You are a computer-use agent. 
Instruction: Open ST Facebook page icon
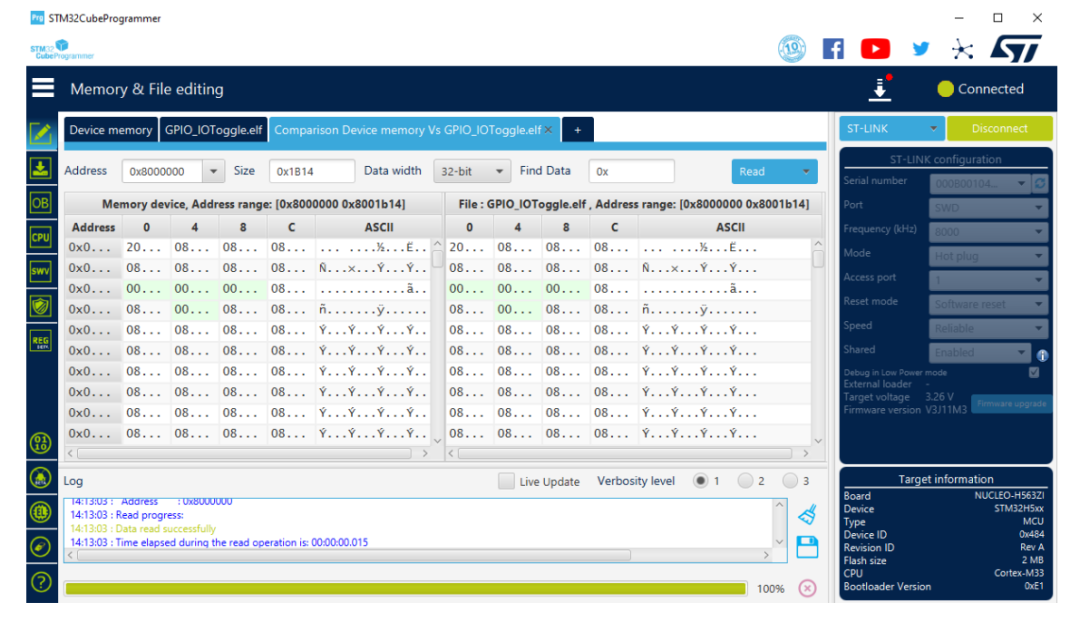pos(833,49)
